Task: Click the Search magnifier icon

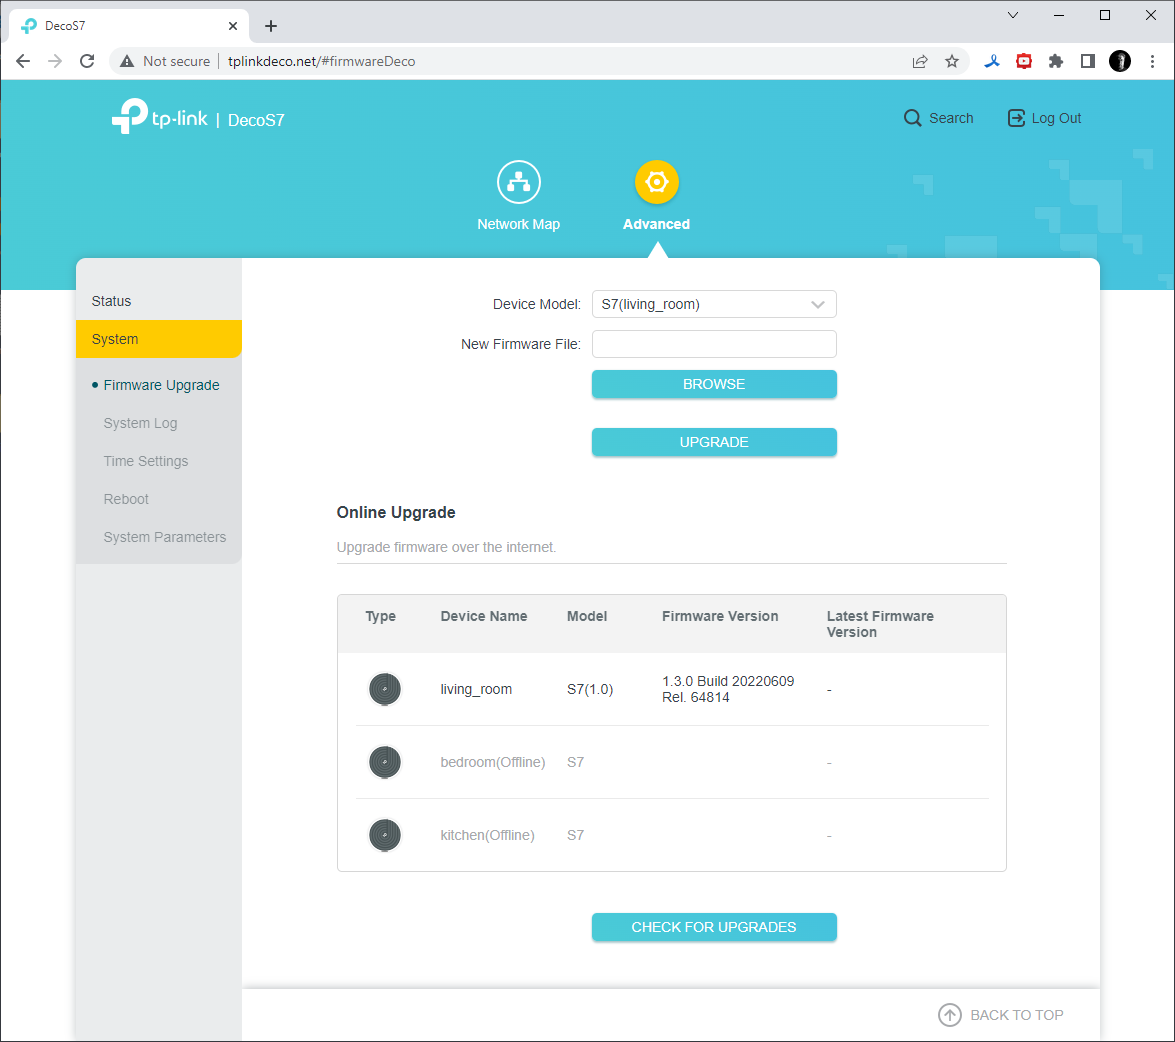Action: (x=912, y=118)
